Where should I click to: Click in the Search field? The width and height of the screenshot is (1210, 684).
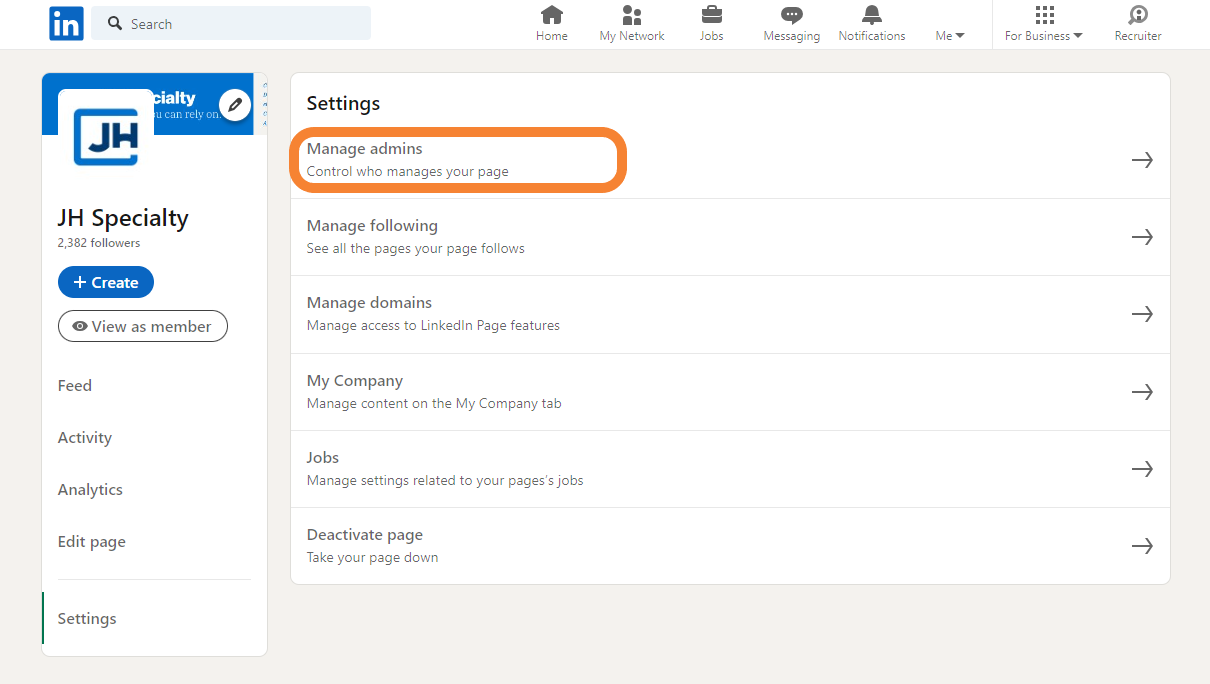pos(231,23)
